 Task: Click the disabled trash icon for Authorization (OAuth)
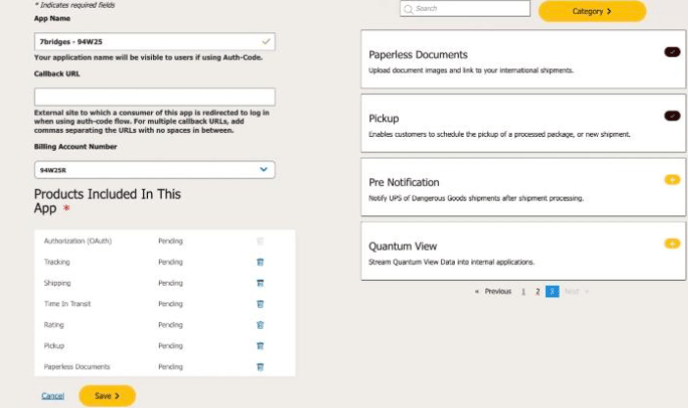click(260, 241)
